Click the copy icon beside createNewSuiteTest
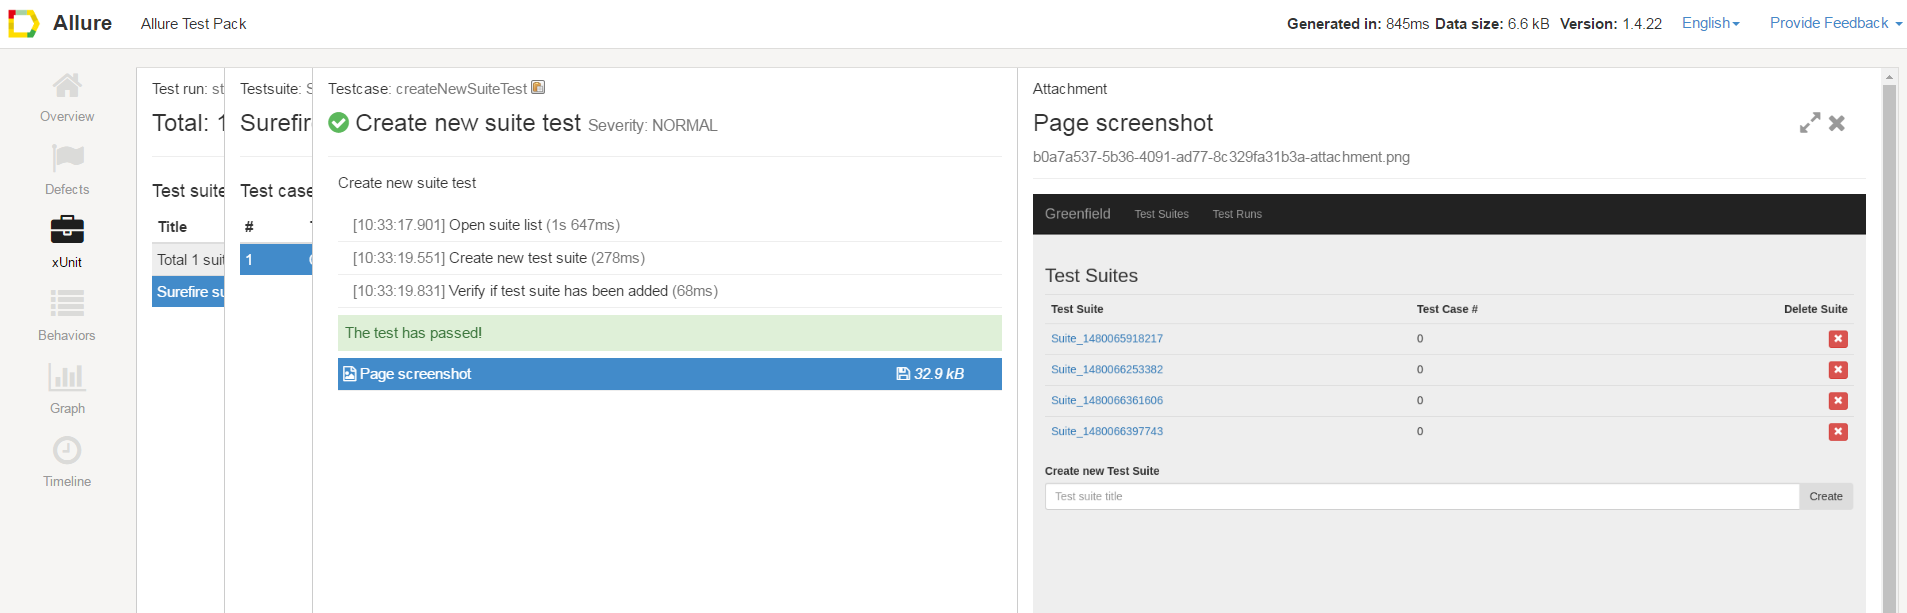 tap(538, 88)
